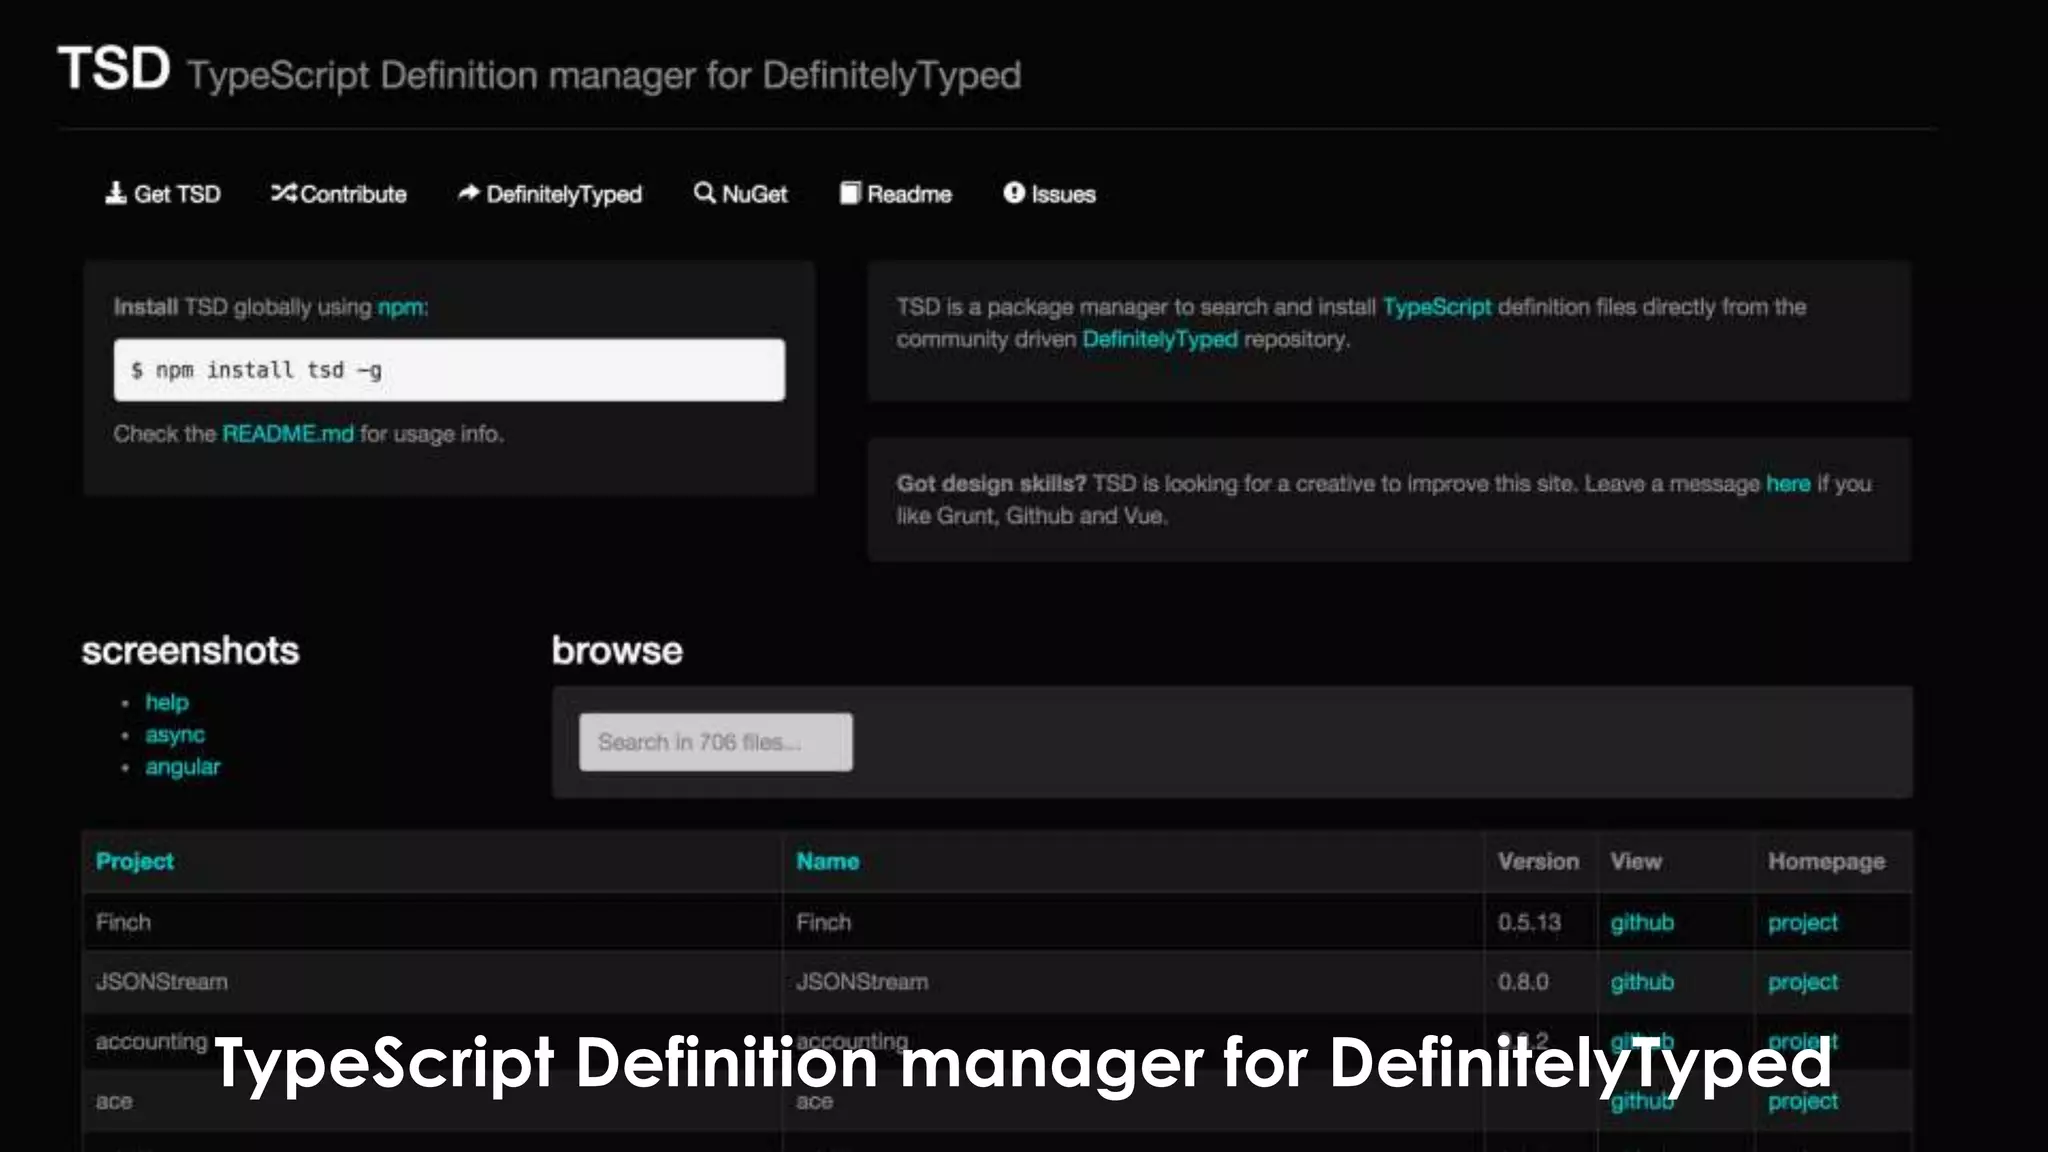2048x1152 pixels.
Task: Click the exclamation icon beside Issues
Action: coord(1014,193)
